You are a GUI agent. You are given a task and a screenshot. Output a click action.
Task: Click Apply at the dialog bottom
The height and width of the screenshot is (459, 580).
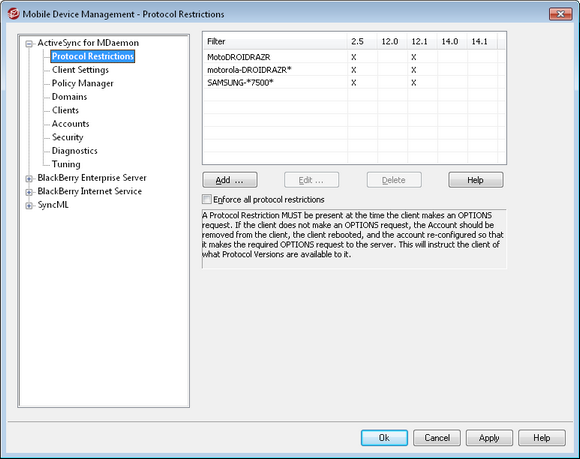click(x=489, y=438)
